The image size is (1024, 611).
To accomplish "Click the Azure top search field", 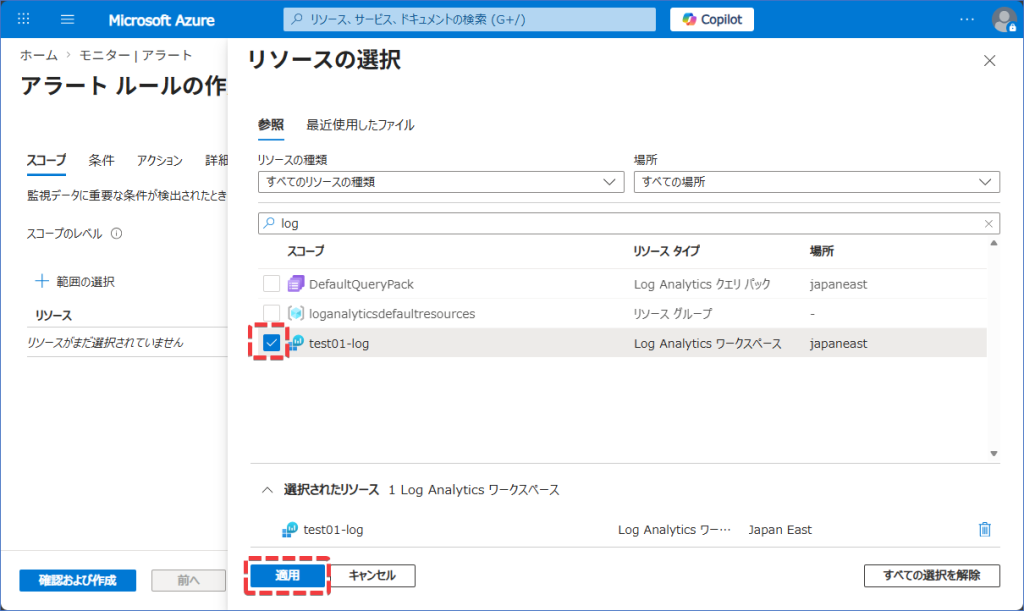I will tap(470, 19).
